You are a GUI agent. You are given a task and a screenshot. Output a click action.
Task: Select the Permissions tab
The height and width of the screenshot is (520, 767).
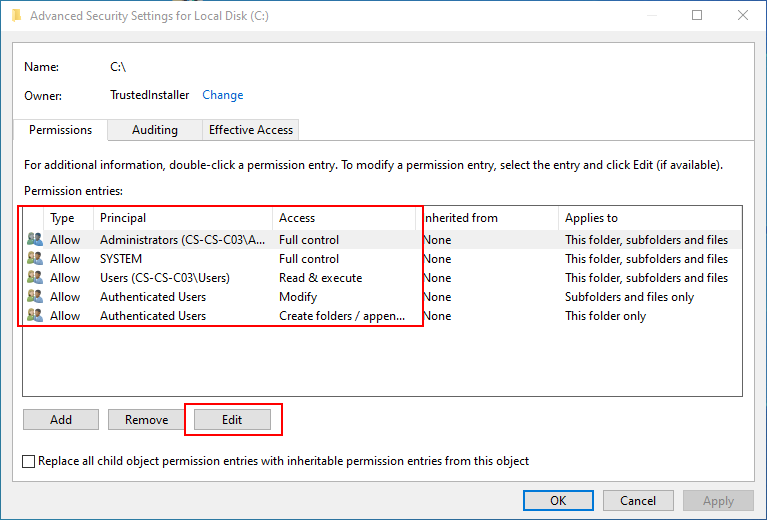click(x=60, y=130)
